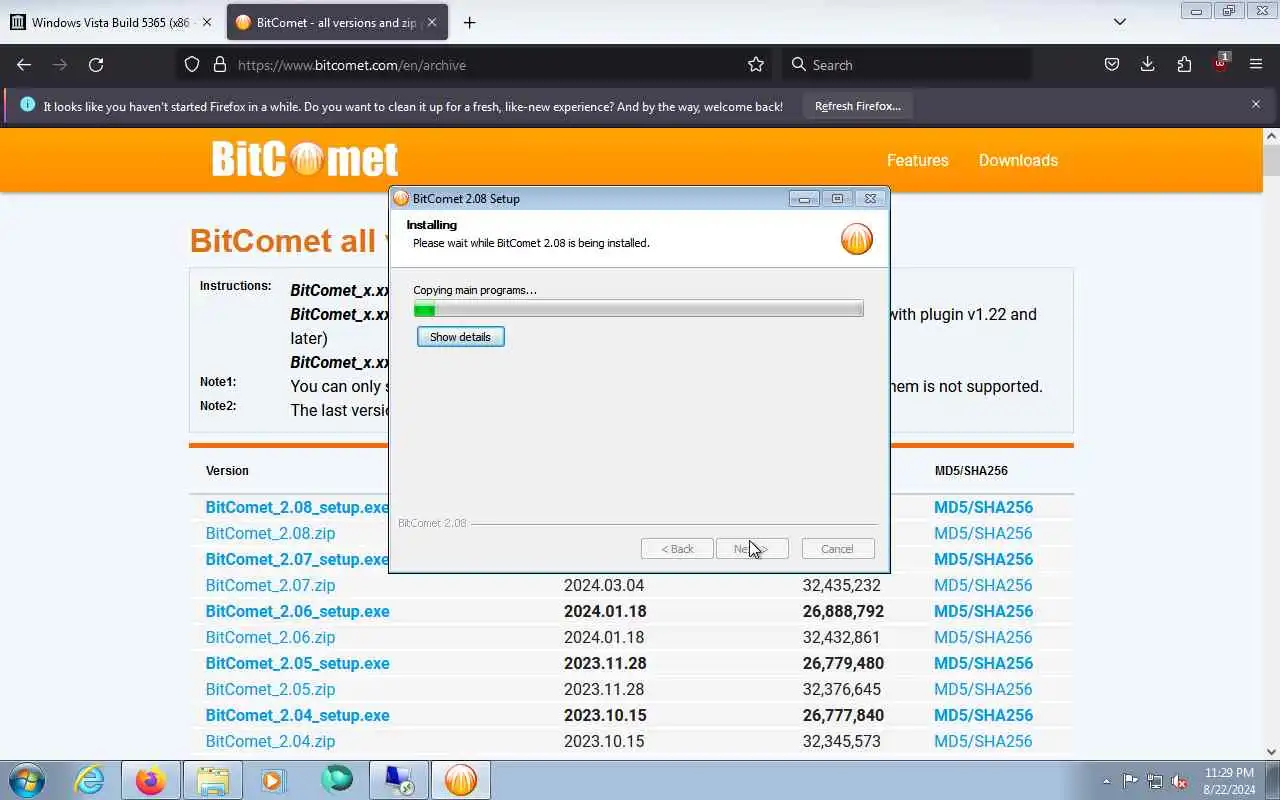Bookmark this page with star icon

point(756,64)
